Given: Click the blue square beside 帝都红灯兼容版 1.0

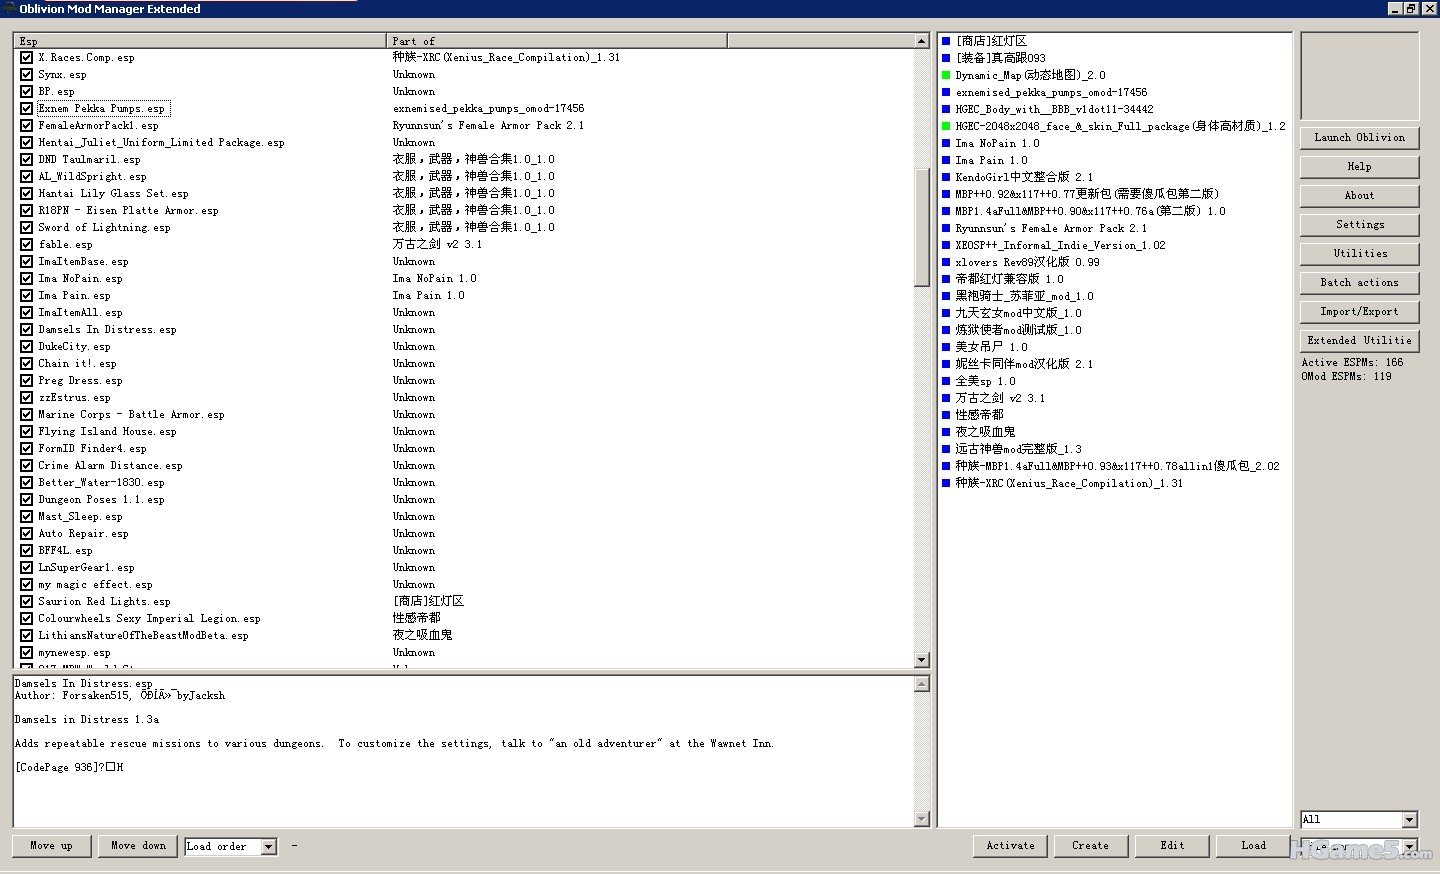Looking at the screenshot, I should point(946,279).
